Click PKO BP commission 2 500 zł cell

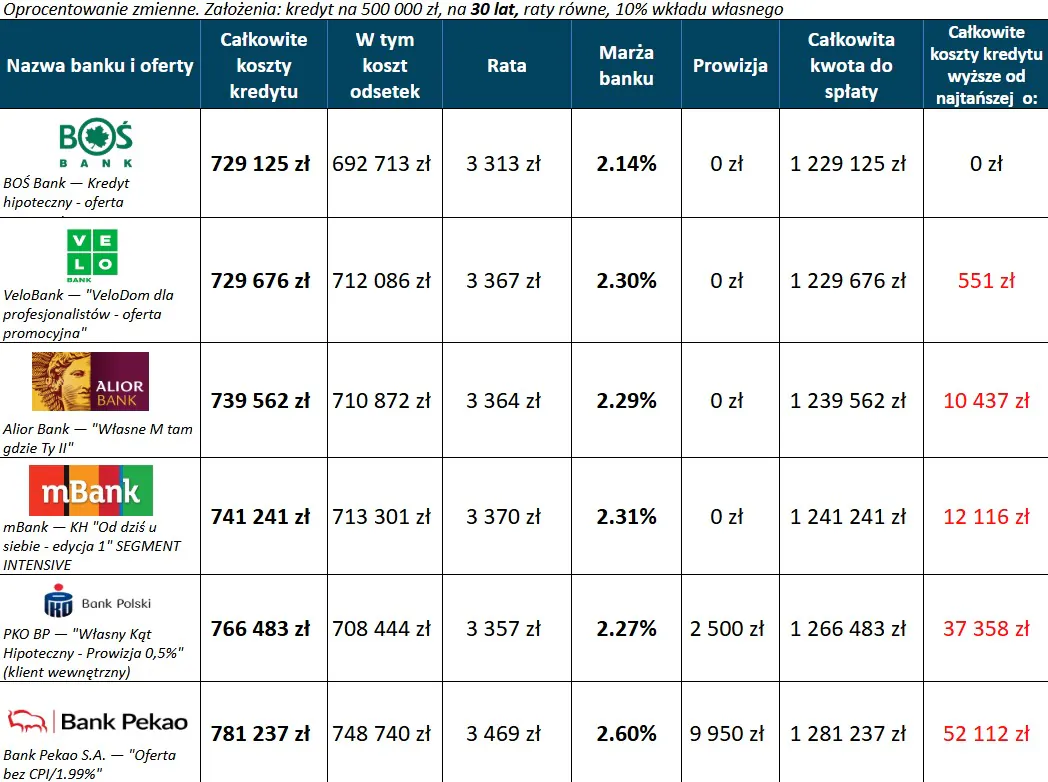tap(727, 630)
